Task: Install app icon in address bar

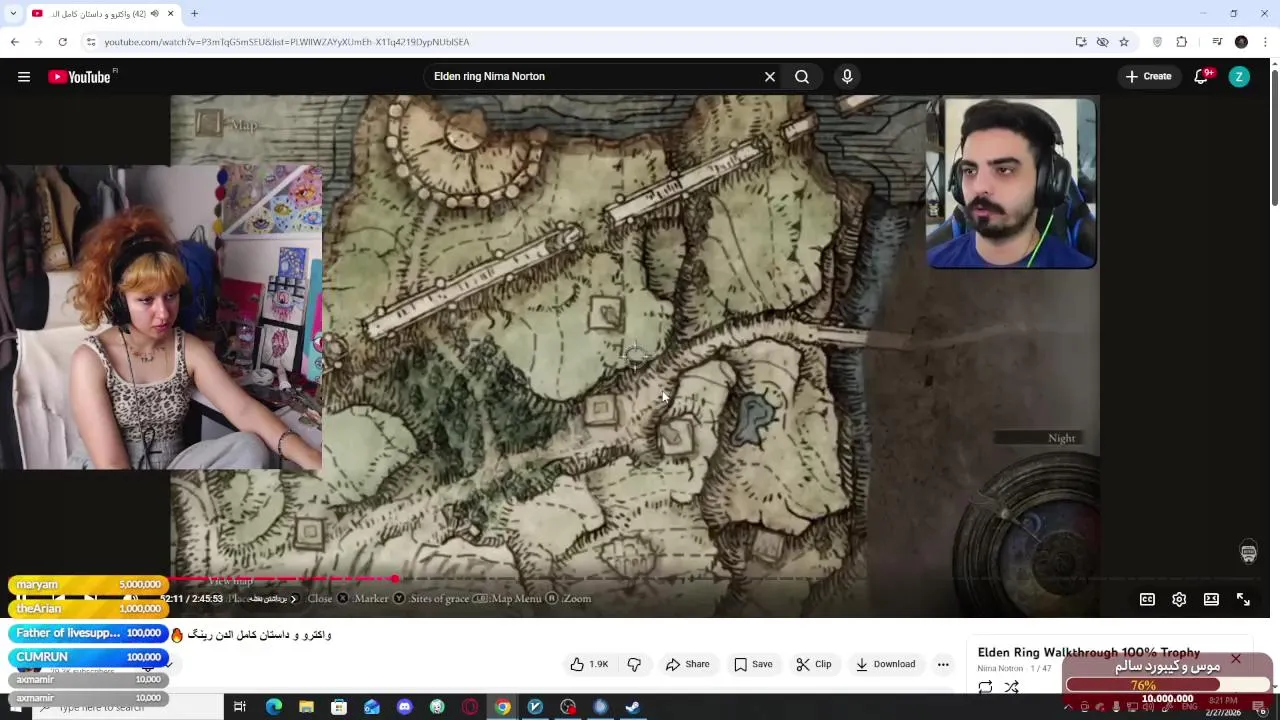Action: coord(1081,42)
